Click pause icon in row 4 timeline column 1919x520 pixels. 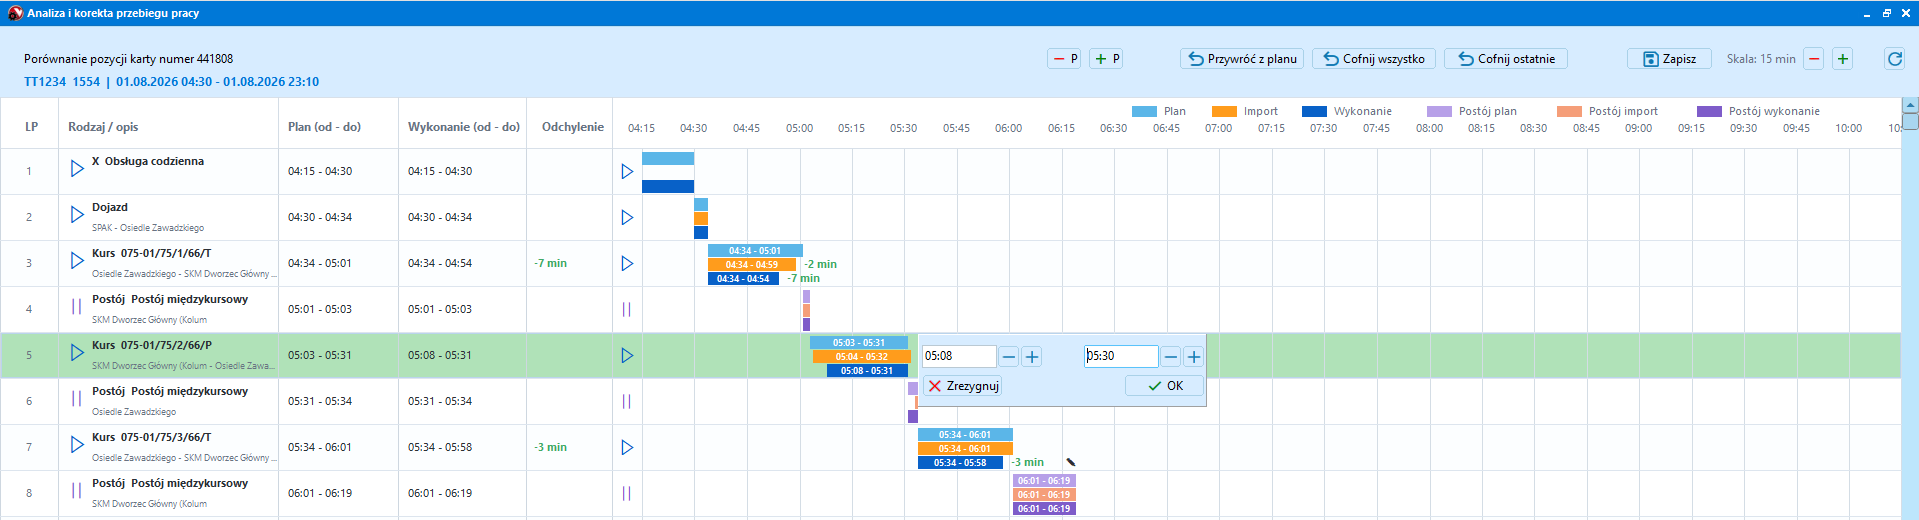(627, 310)
